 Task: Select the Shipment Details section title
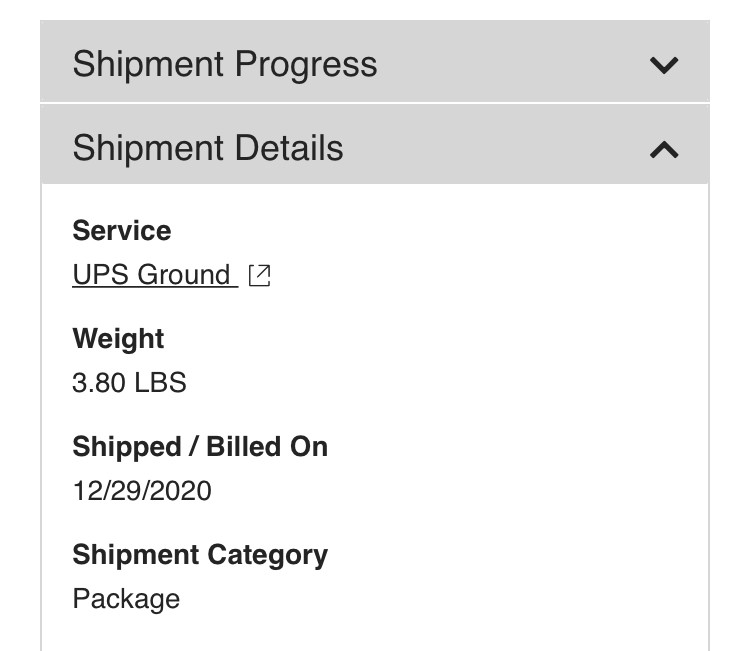point(208,148)
